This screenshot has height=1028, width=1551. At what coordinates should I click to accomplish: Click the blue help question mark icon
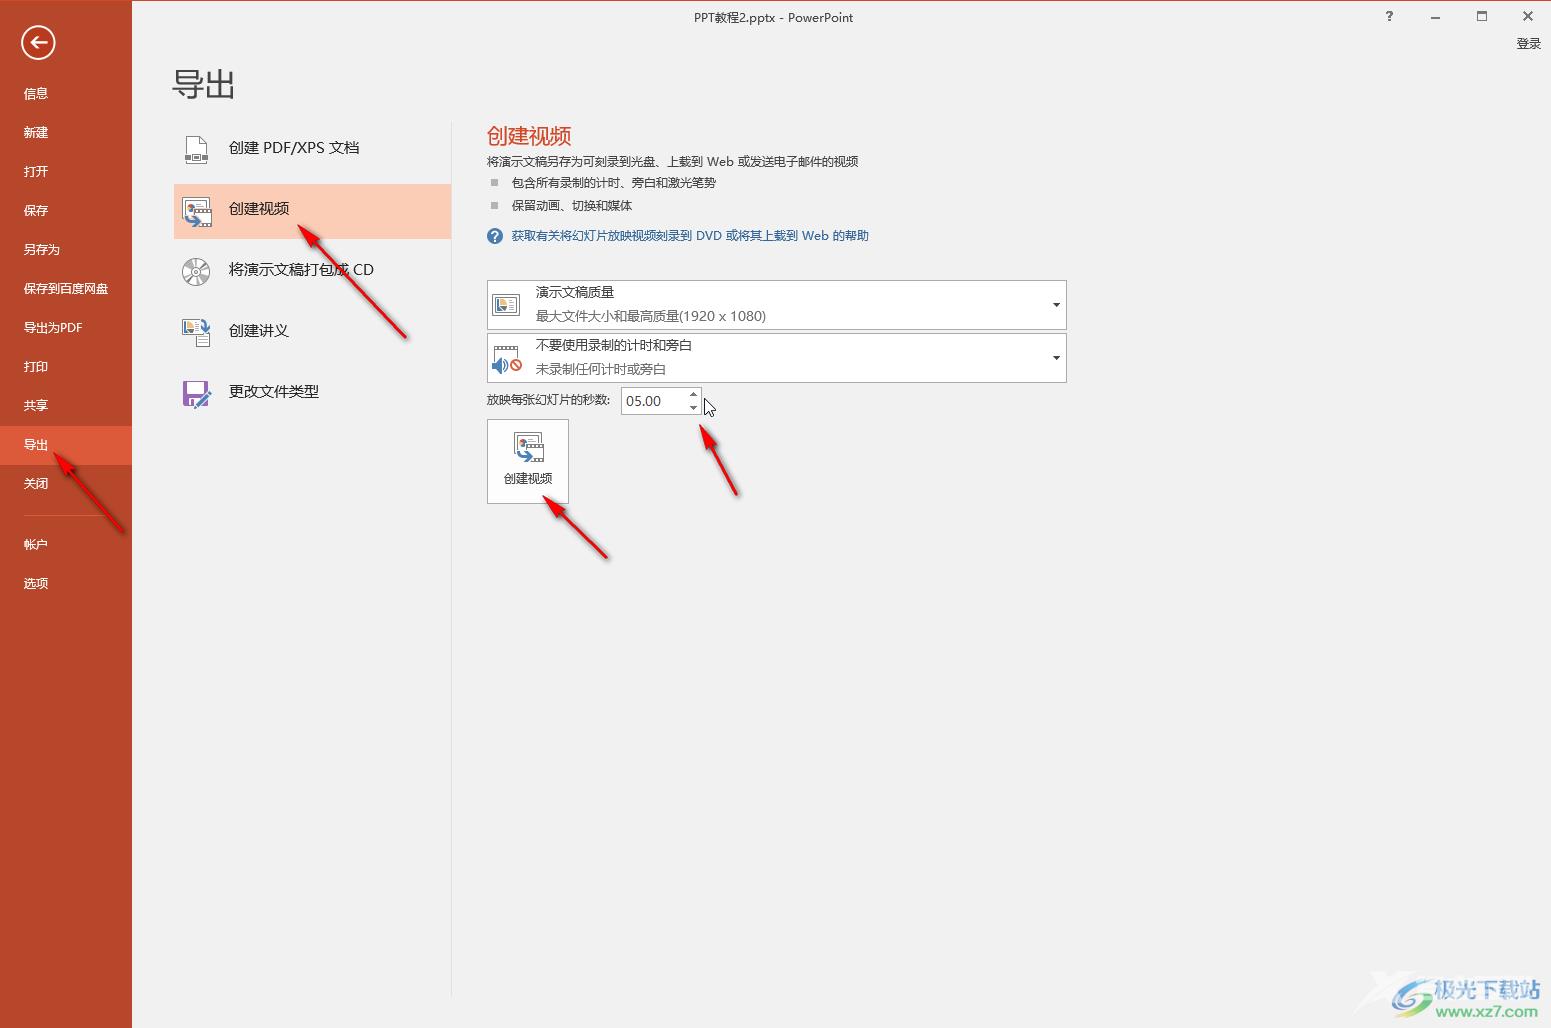[x=495, y=236]
